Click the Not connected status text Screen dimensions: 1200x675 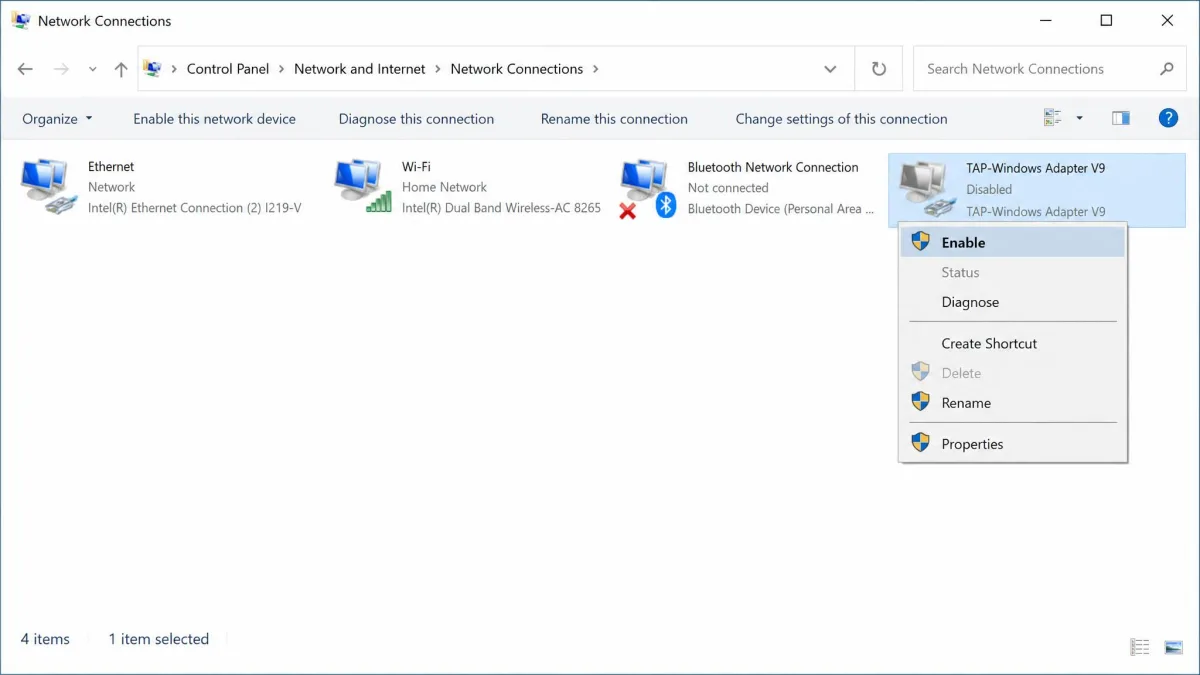(x=728, y=188)
